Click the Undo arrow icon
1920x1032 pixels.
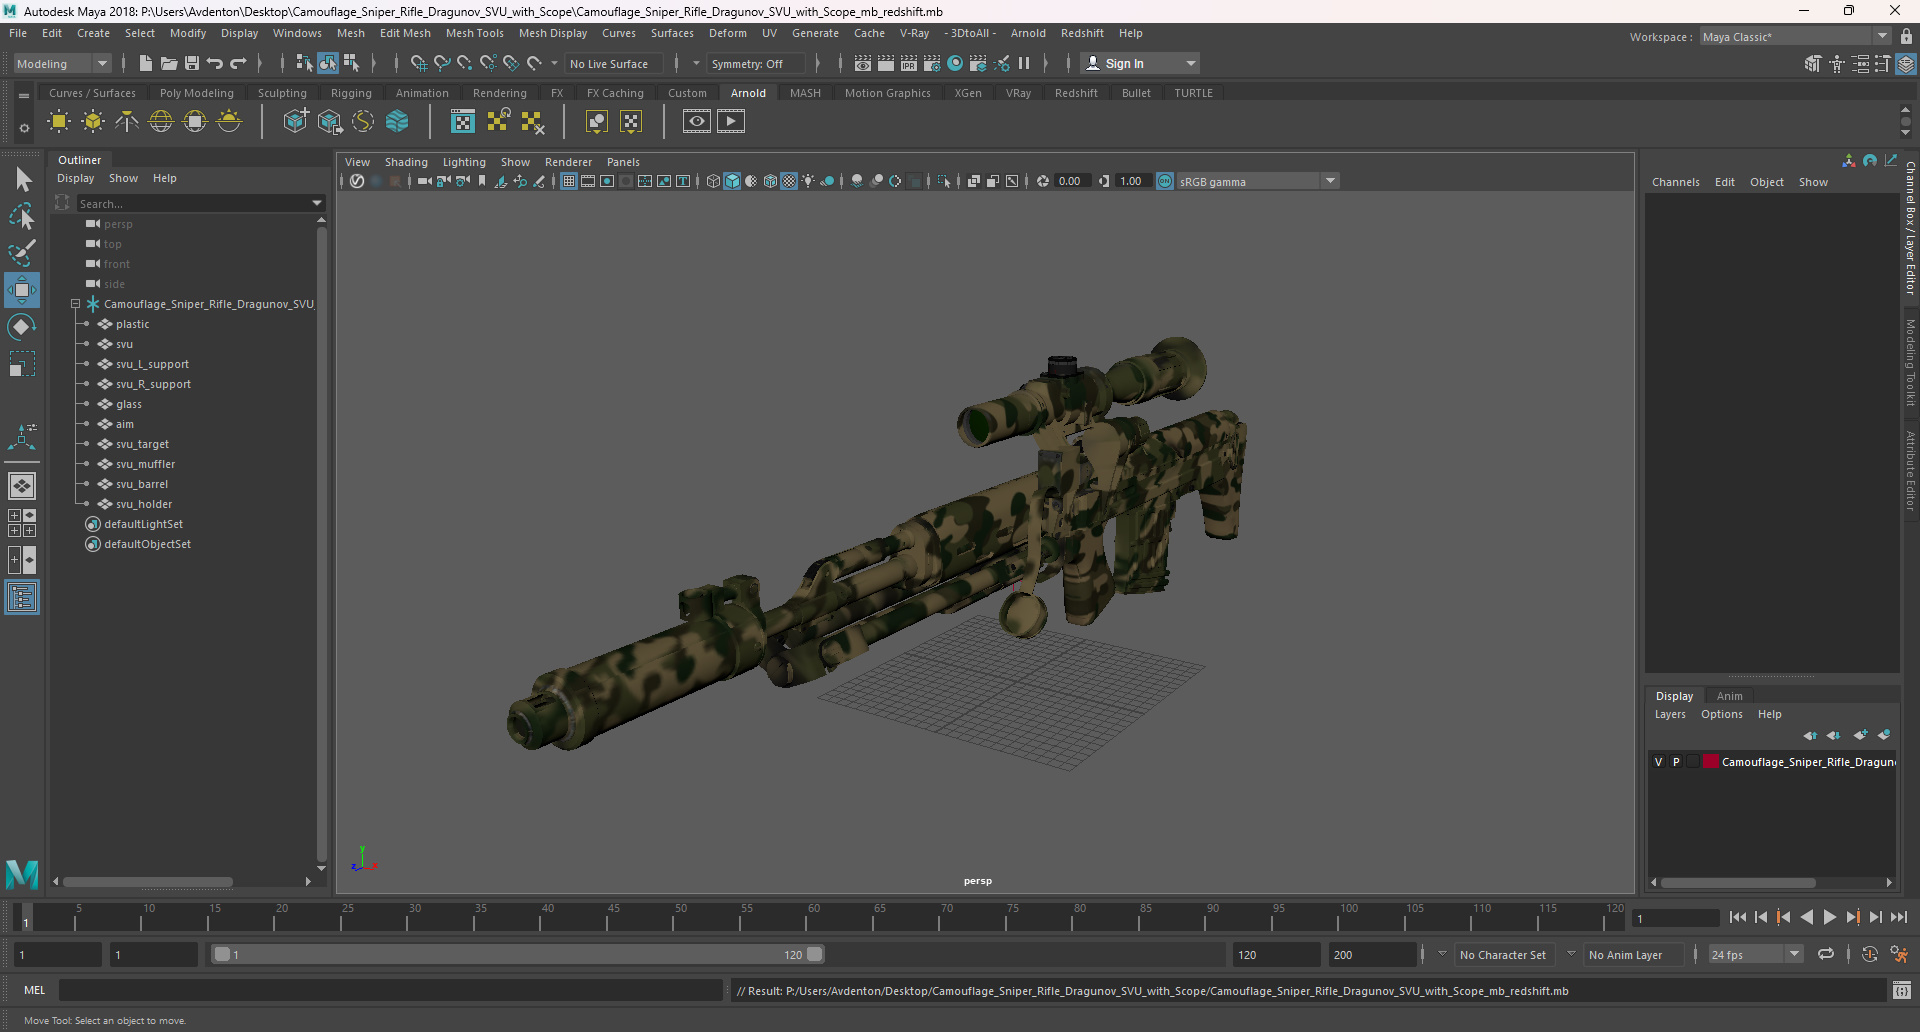215,63
